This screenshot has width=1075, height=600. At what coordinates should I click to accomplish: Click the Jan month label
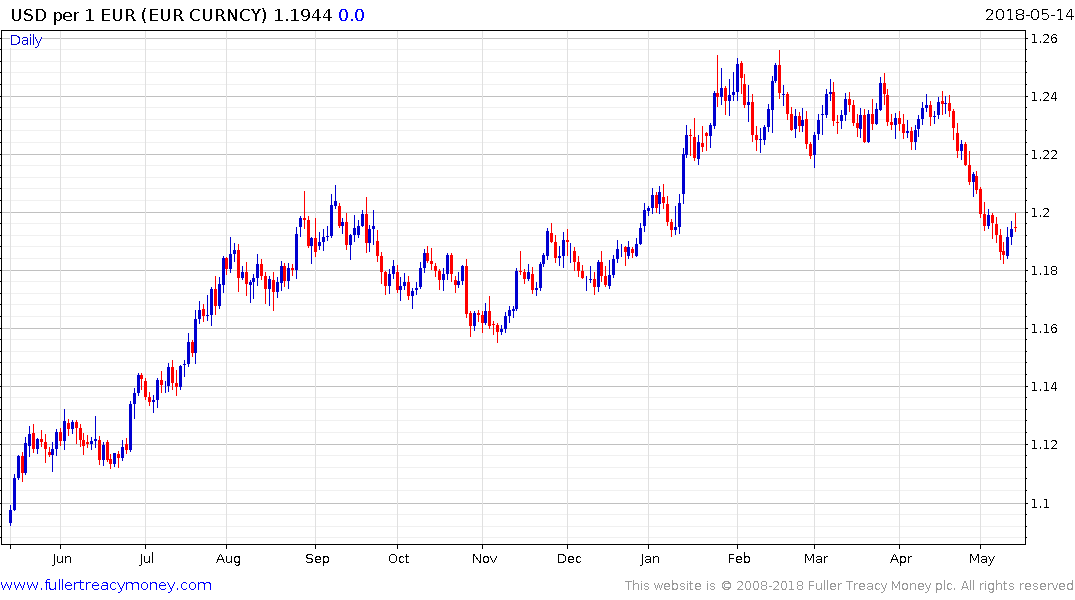[650, 559]
